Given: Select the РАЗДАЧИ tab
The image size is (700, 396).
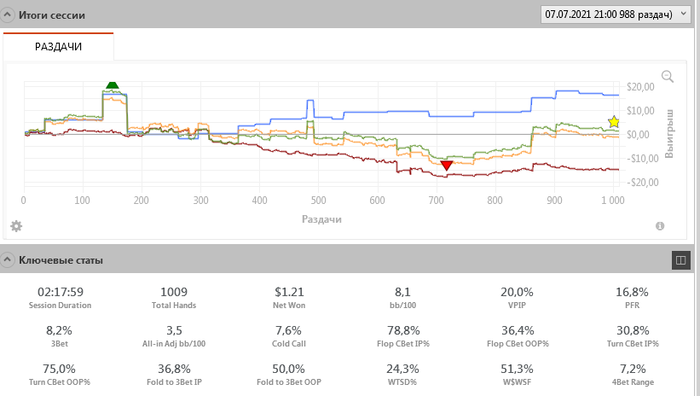Looking at the screenshot, I should click(58, 46).
